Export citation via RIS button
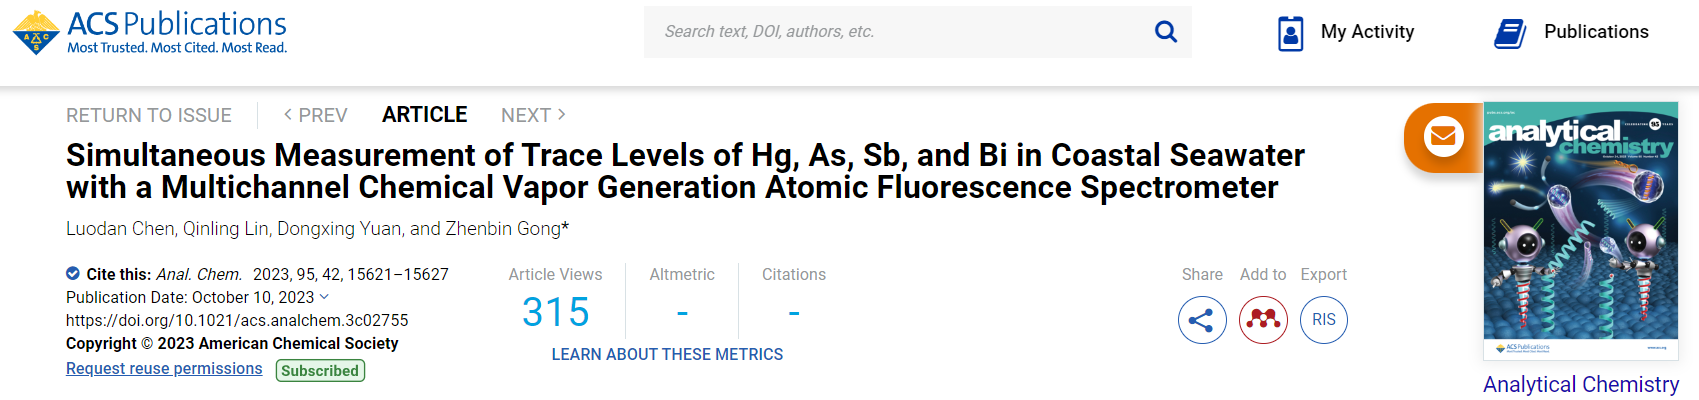Viewport: 1699px width, 400px height. [1324, 320]
